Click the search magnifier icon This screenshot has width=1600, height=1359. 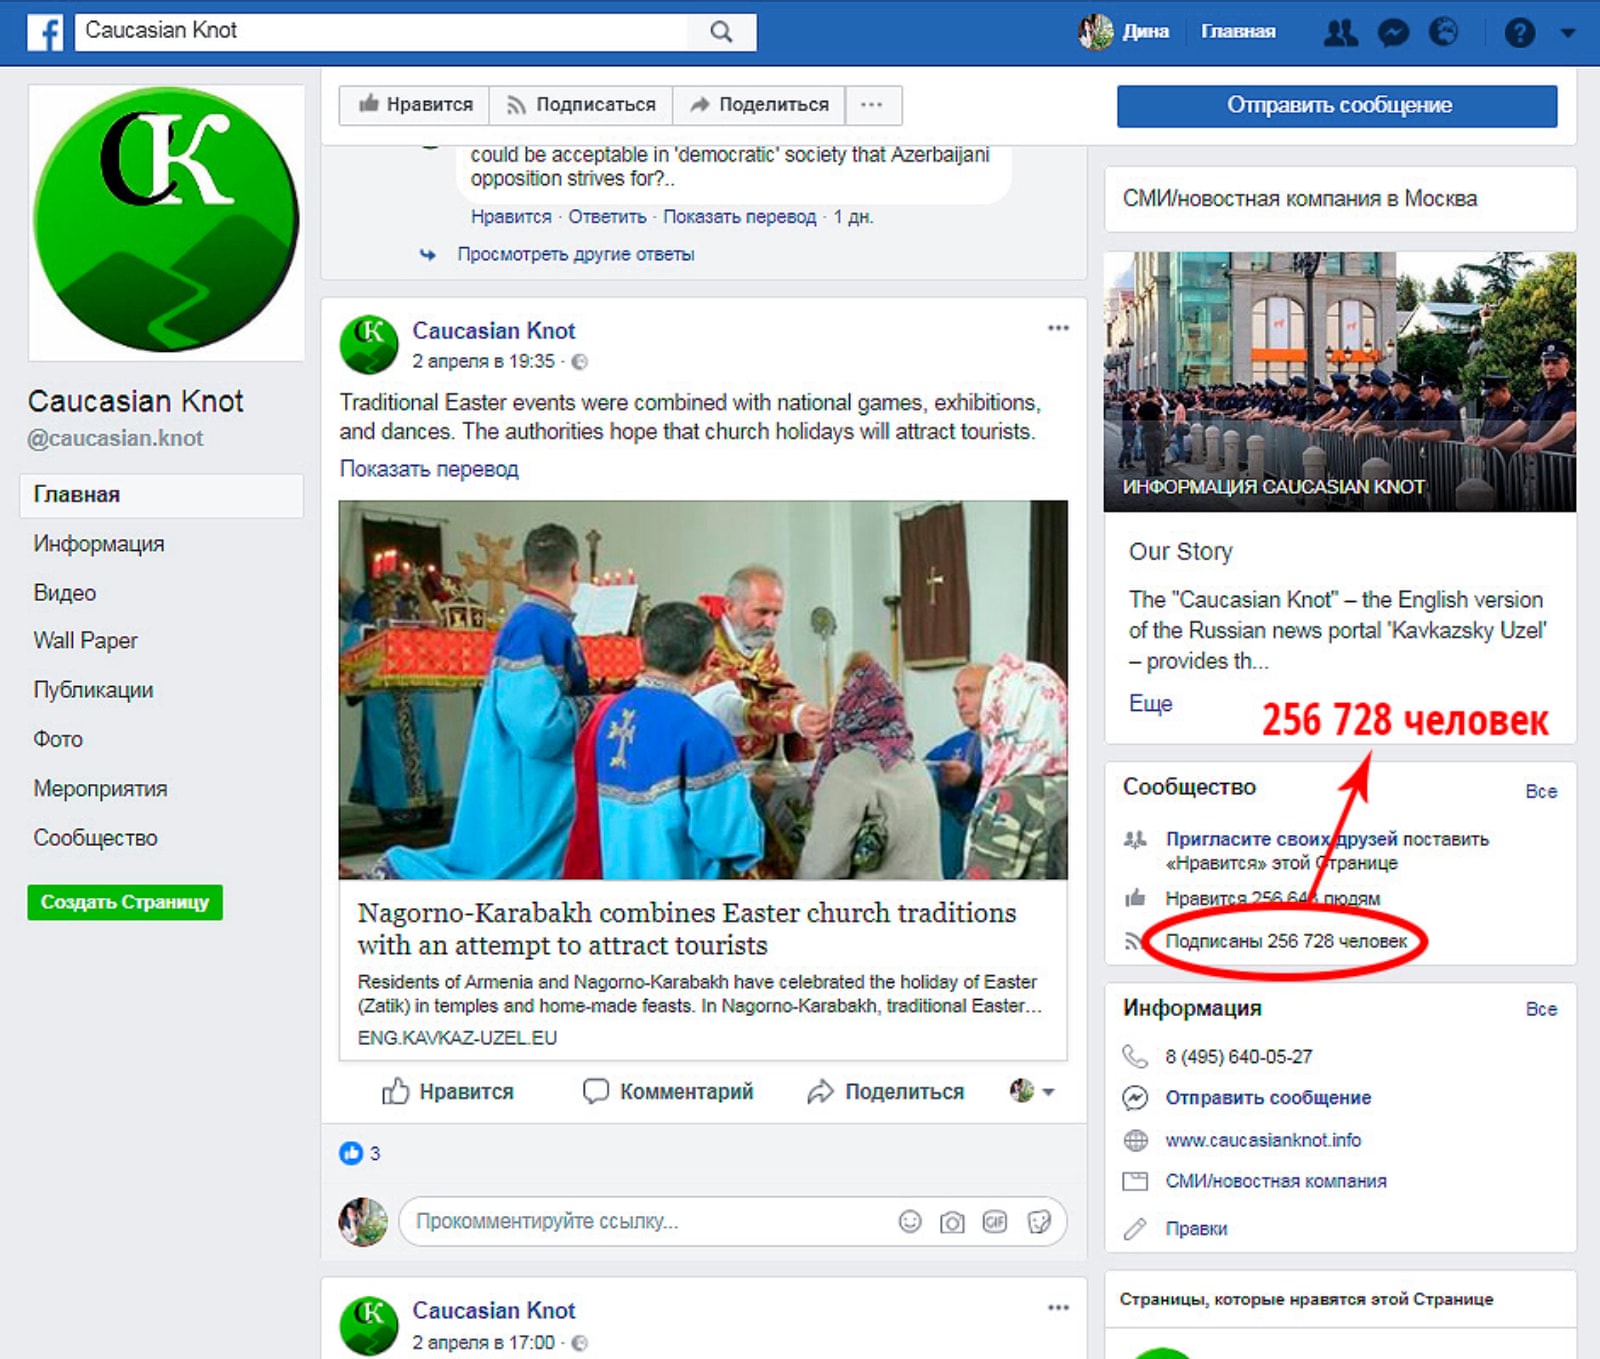tap(721, 32)
